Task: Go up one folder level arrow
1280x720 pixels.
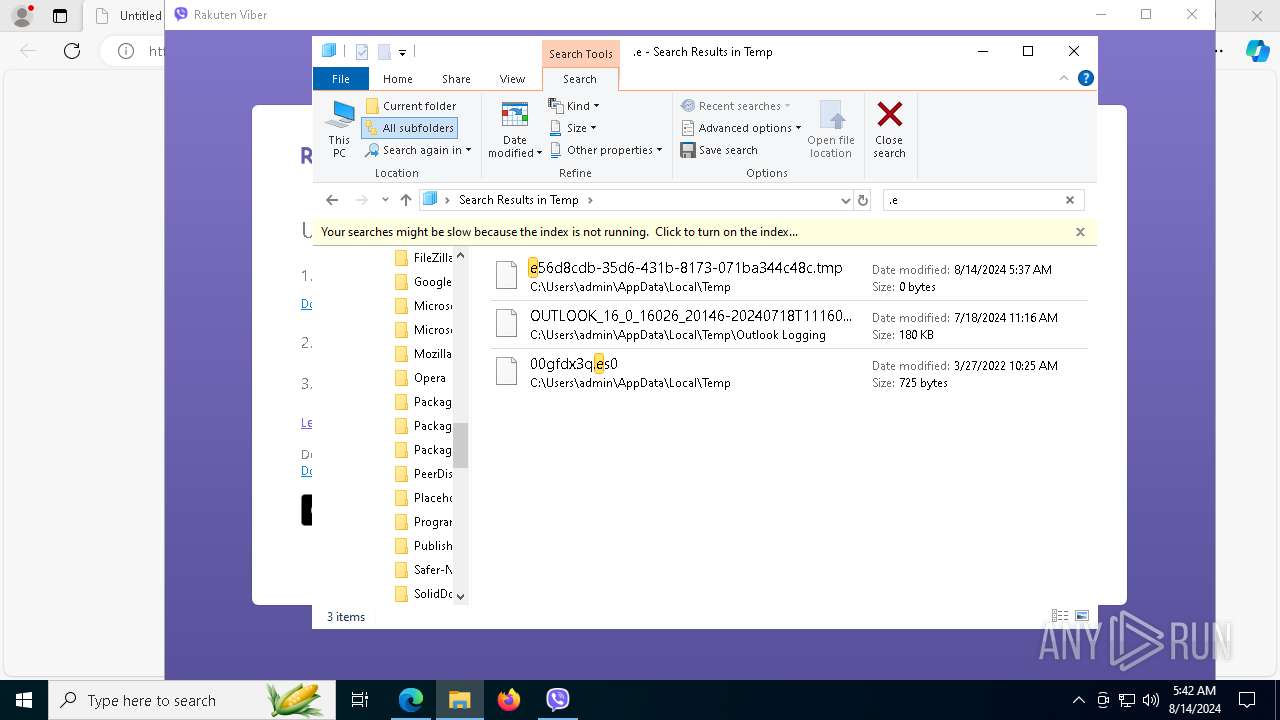Action: click(x=405, y=200)
